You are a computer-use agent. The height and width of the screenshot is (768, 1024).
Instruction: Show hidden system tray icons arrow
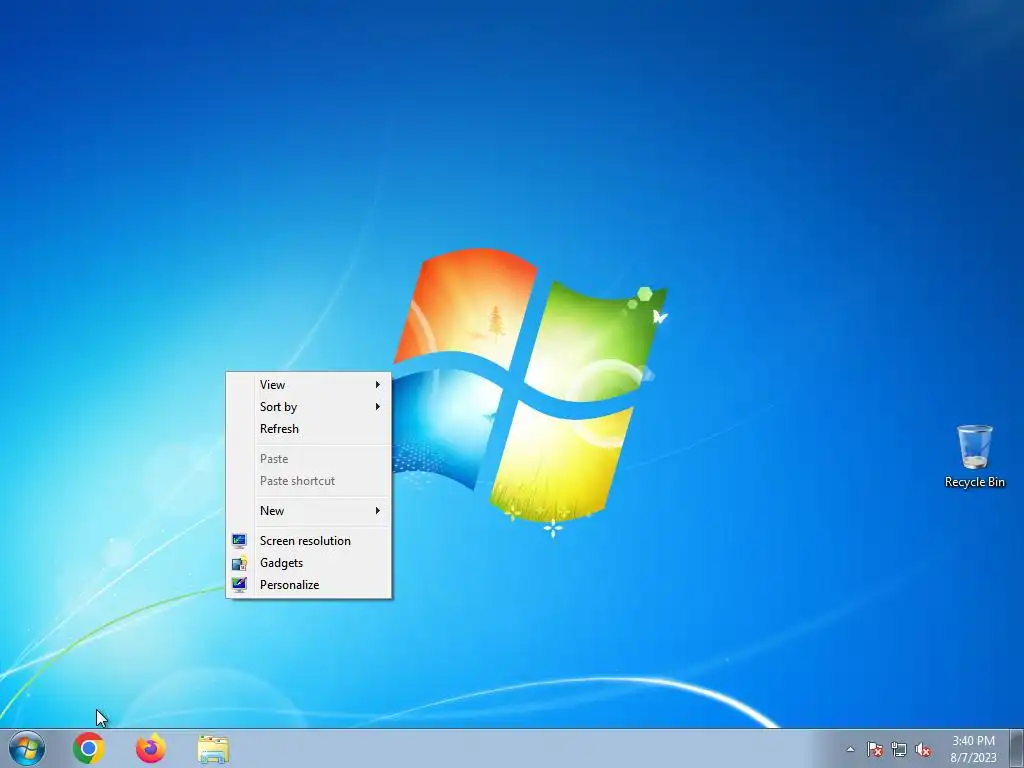[850, 749]
